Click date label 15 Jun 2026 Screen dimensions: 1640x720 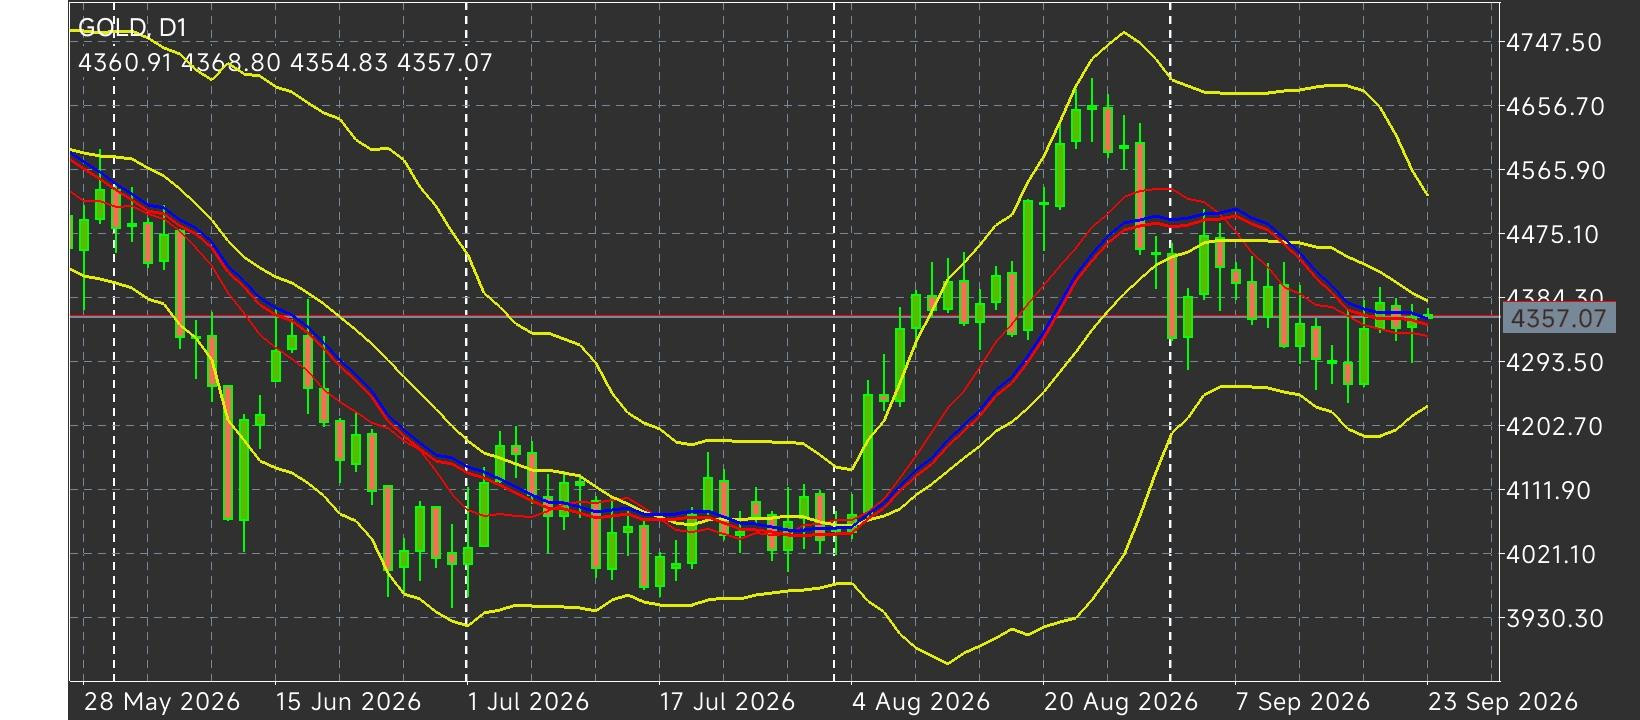click(348, 702)
